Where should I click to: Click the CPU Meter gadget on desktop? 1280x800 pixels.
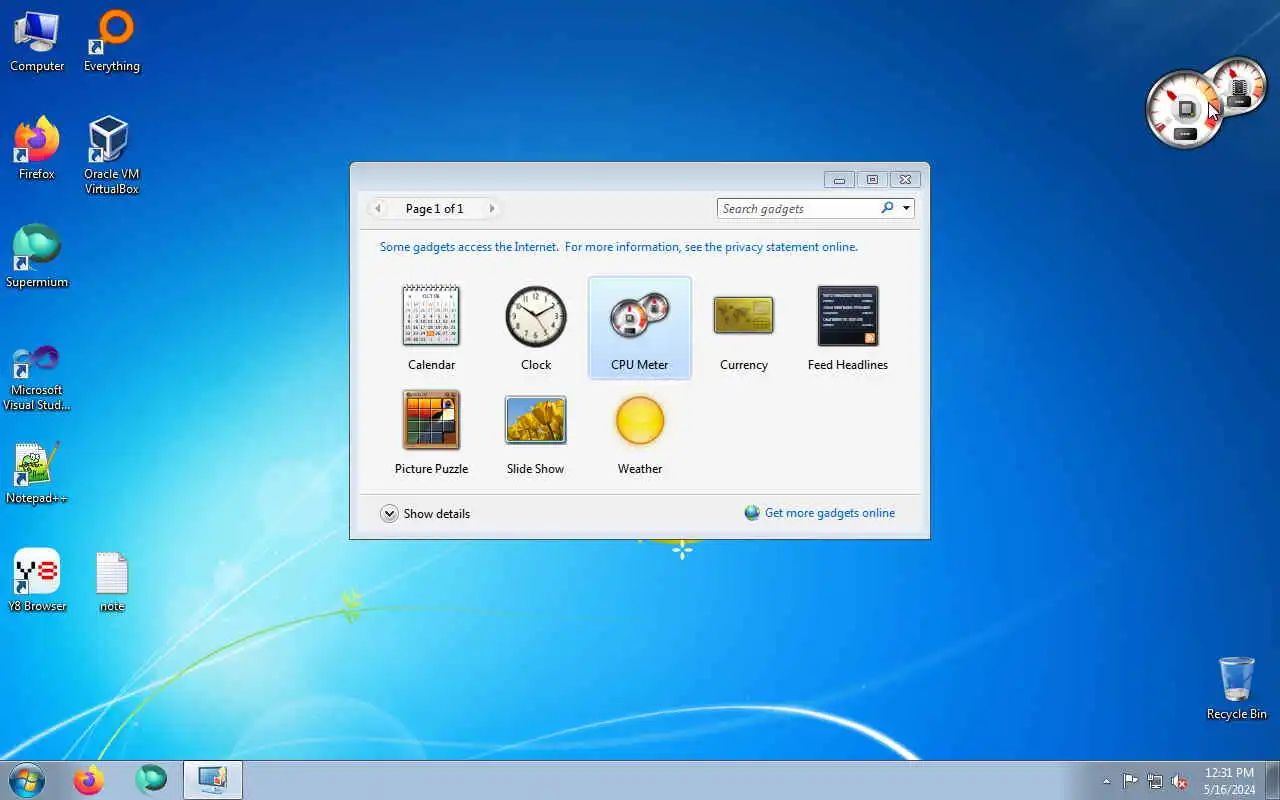pyautogui.click(x=1205, y=103)
